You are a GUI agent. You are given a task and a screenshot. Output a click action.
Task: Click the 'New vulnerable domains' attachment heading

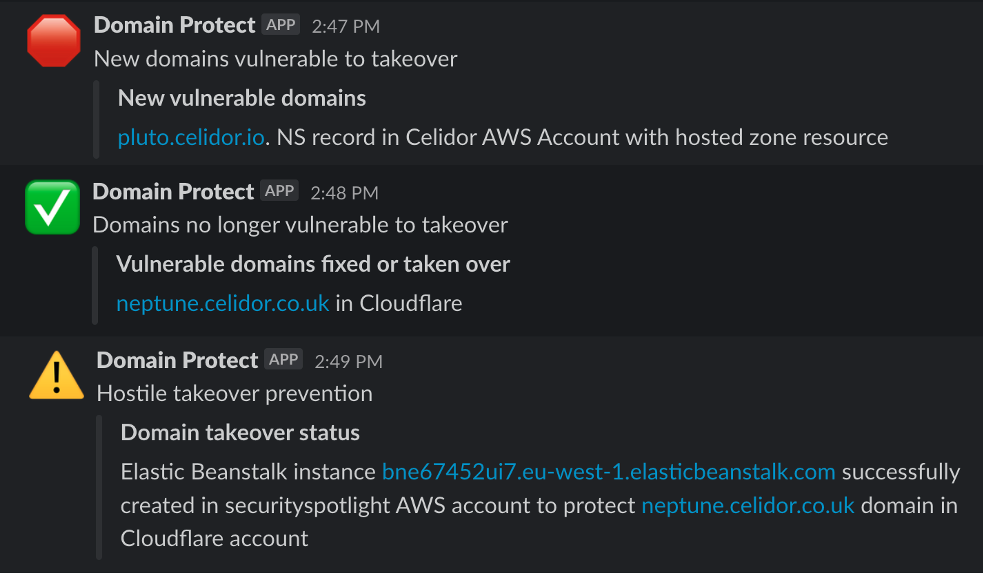[x=242, y=98]
